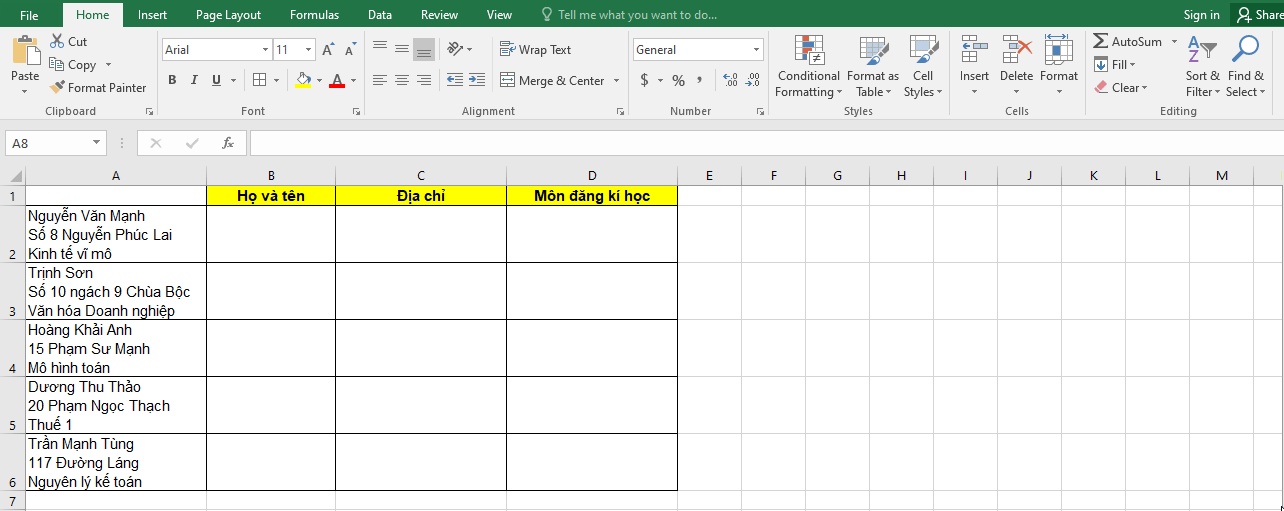
Task: Click the Insert Function fx icon
Action: pos(228,143)
